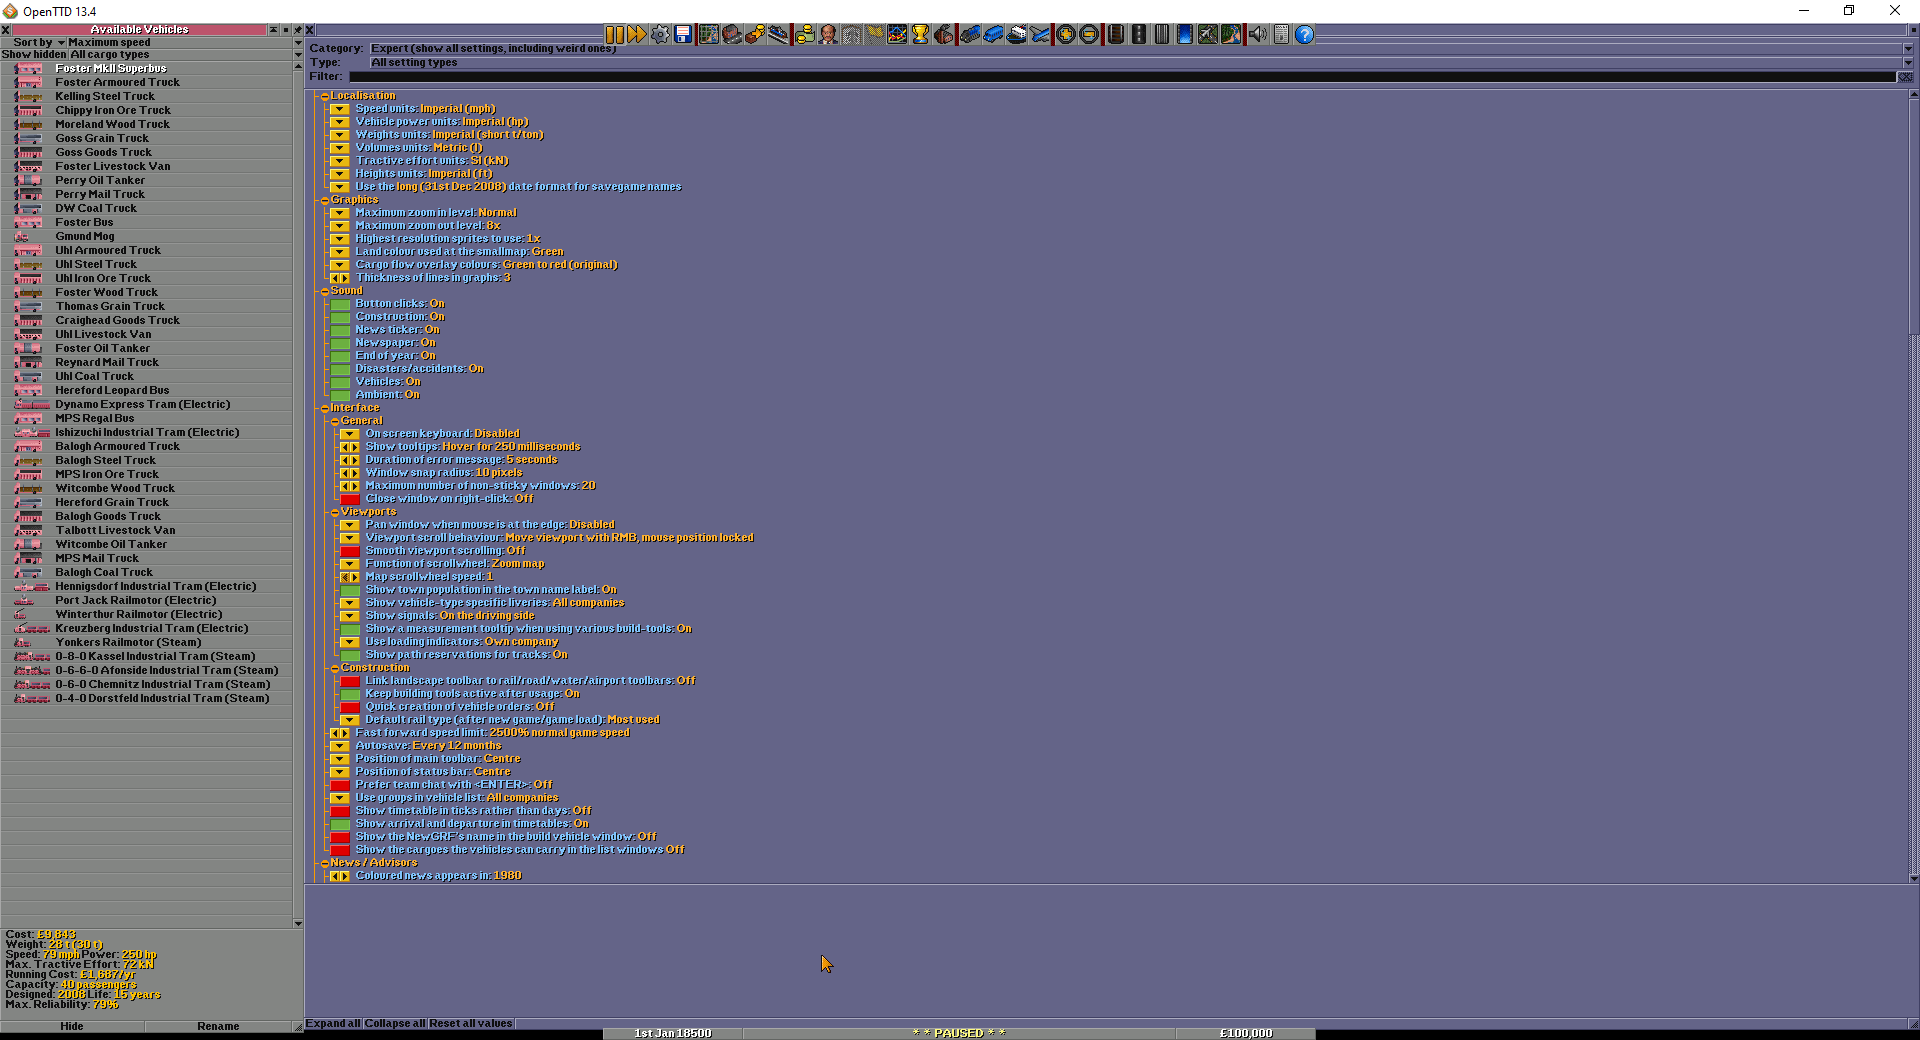The height and width of the screenshot is (1040, 1920).
Task: Open the train list locomotive icon
Action: 969,35
